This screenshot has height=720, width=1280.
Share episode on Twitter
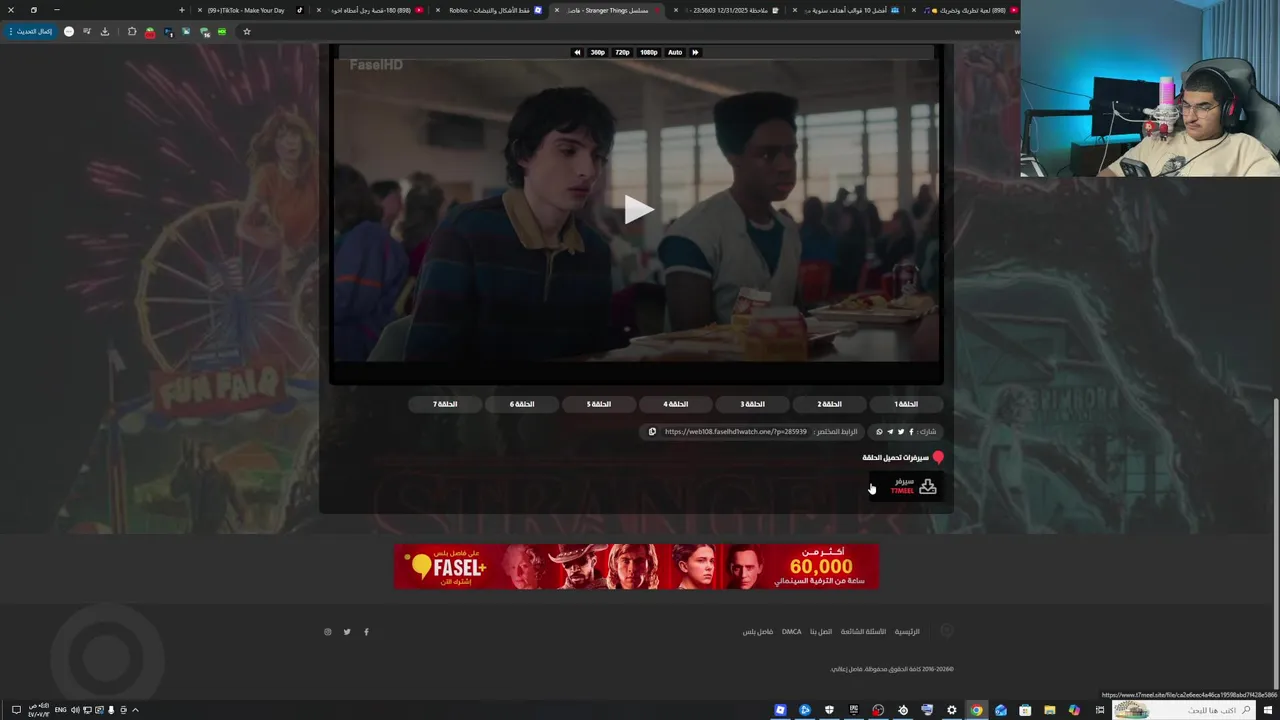(x=900, y=432)
